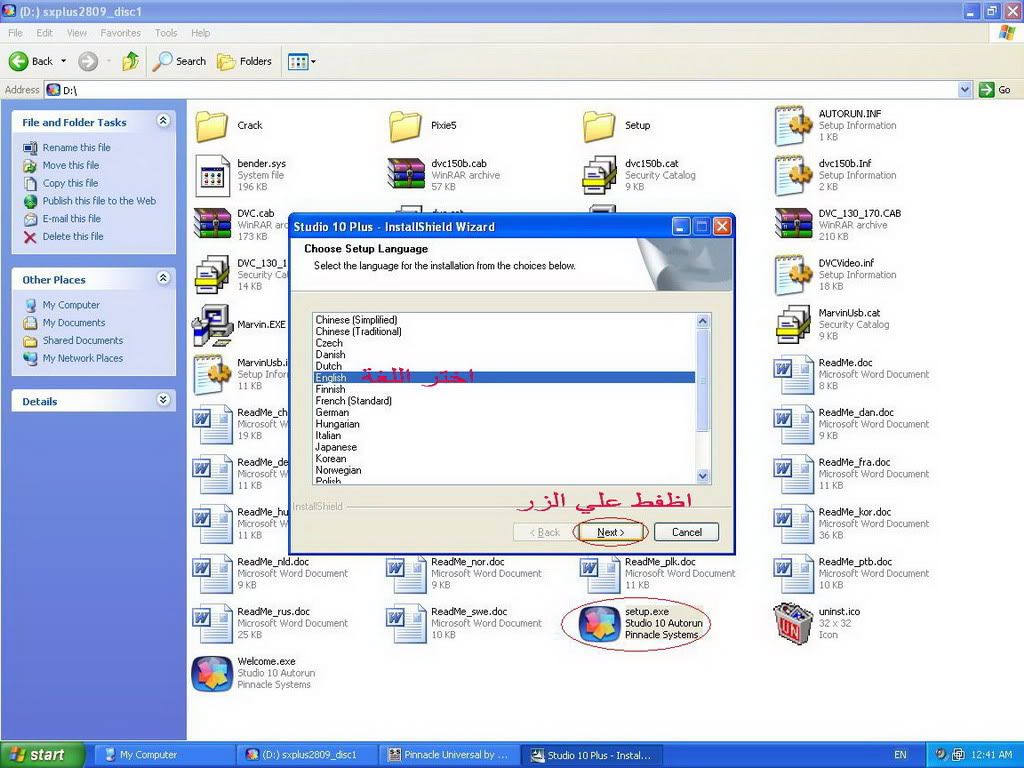The height and width of the screenshot is (768, 1024).
Task: Click the language list scroll up arrow
Action: tap(703, 321)
